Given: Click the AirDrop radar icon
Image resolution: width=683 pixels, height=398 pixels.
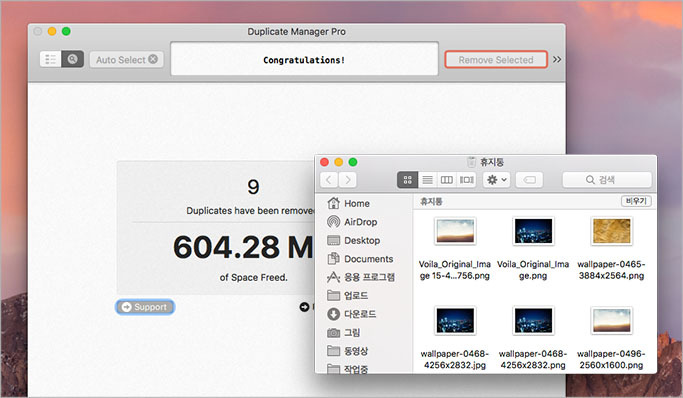Looking at the screenshot, I should (334, 222).
